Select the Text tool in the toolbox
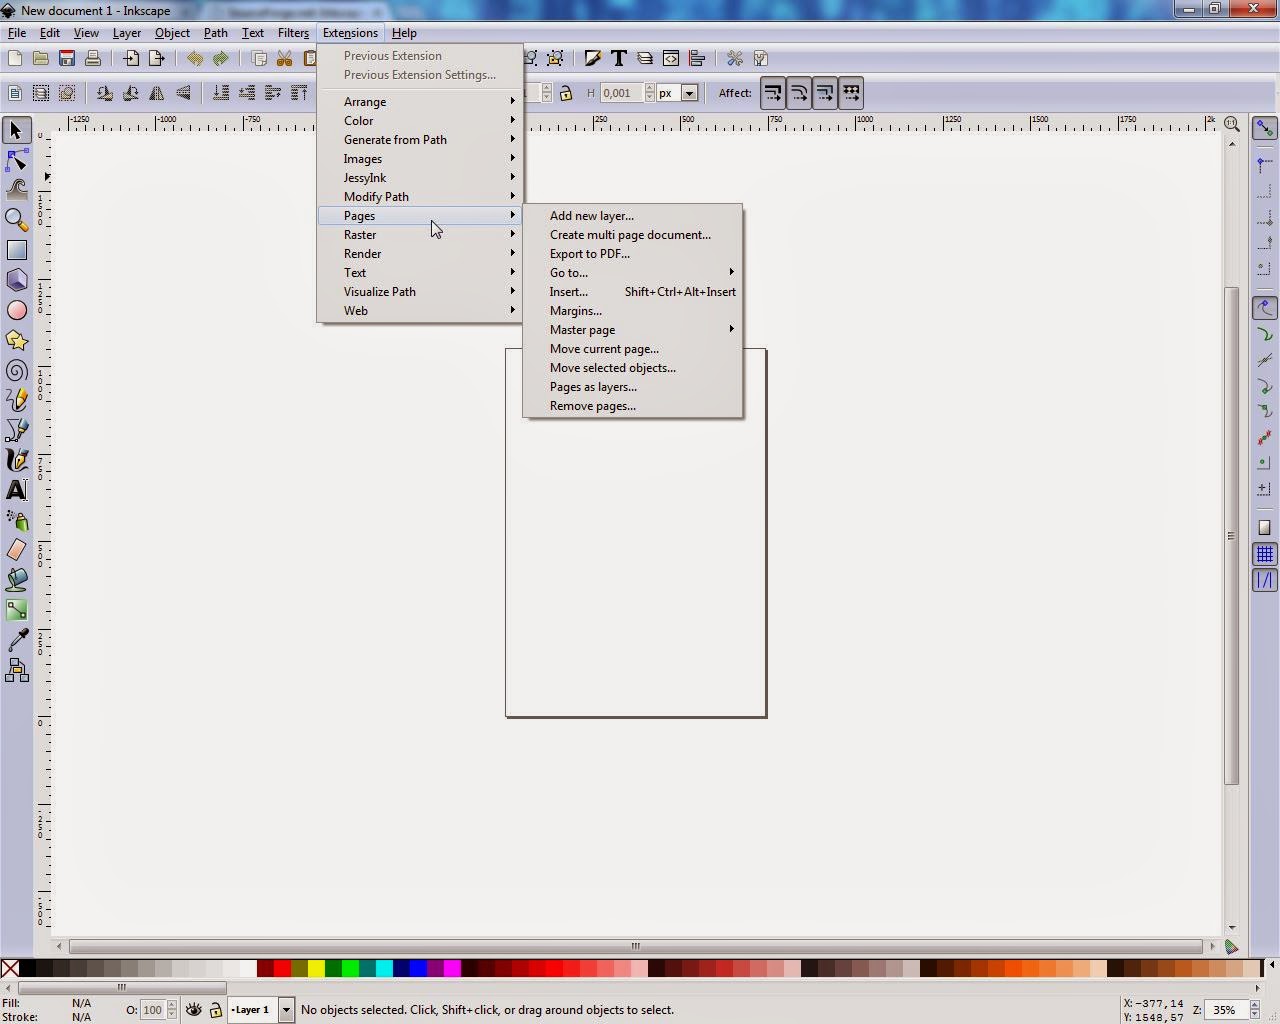Image resolution: width=1280 pixels, height=1024 pixels. point(17,490)
